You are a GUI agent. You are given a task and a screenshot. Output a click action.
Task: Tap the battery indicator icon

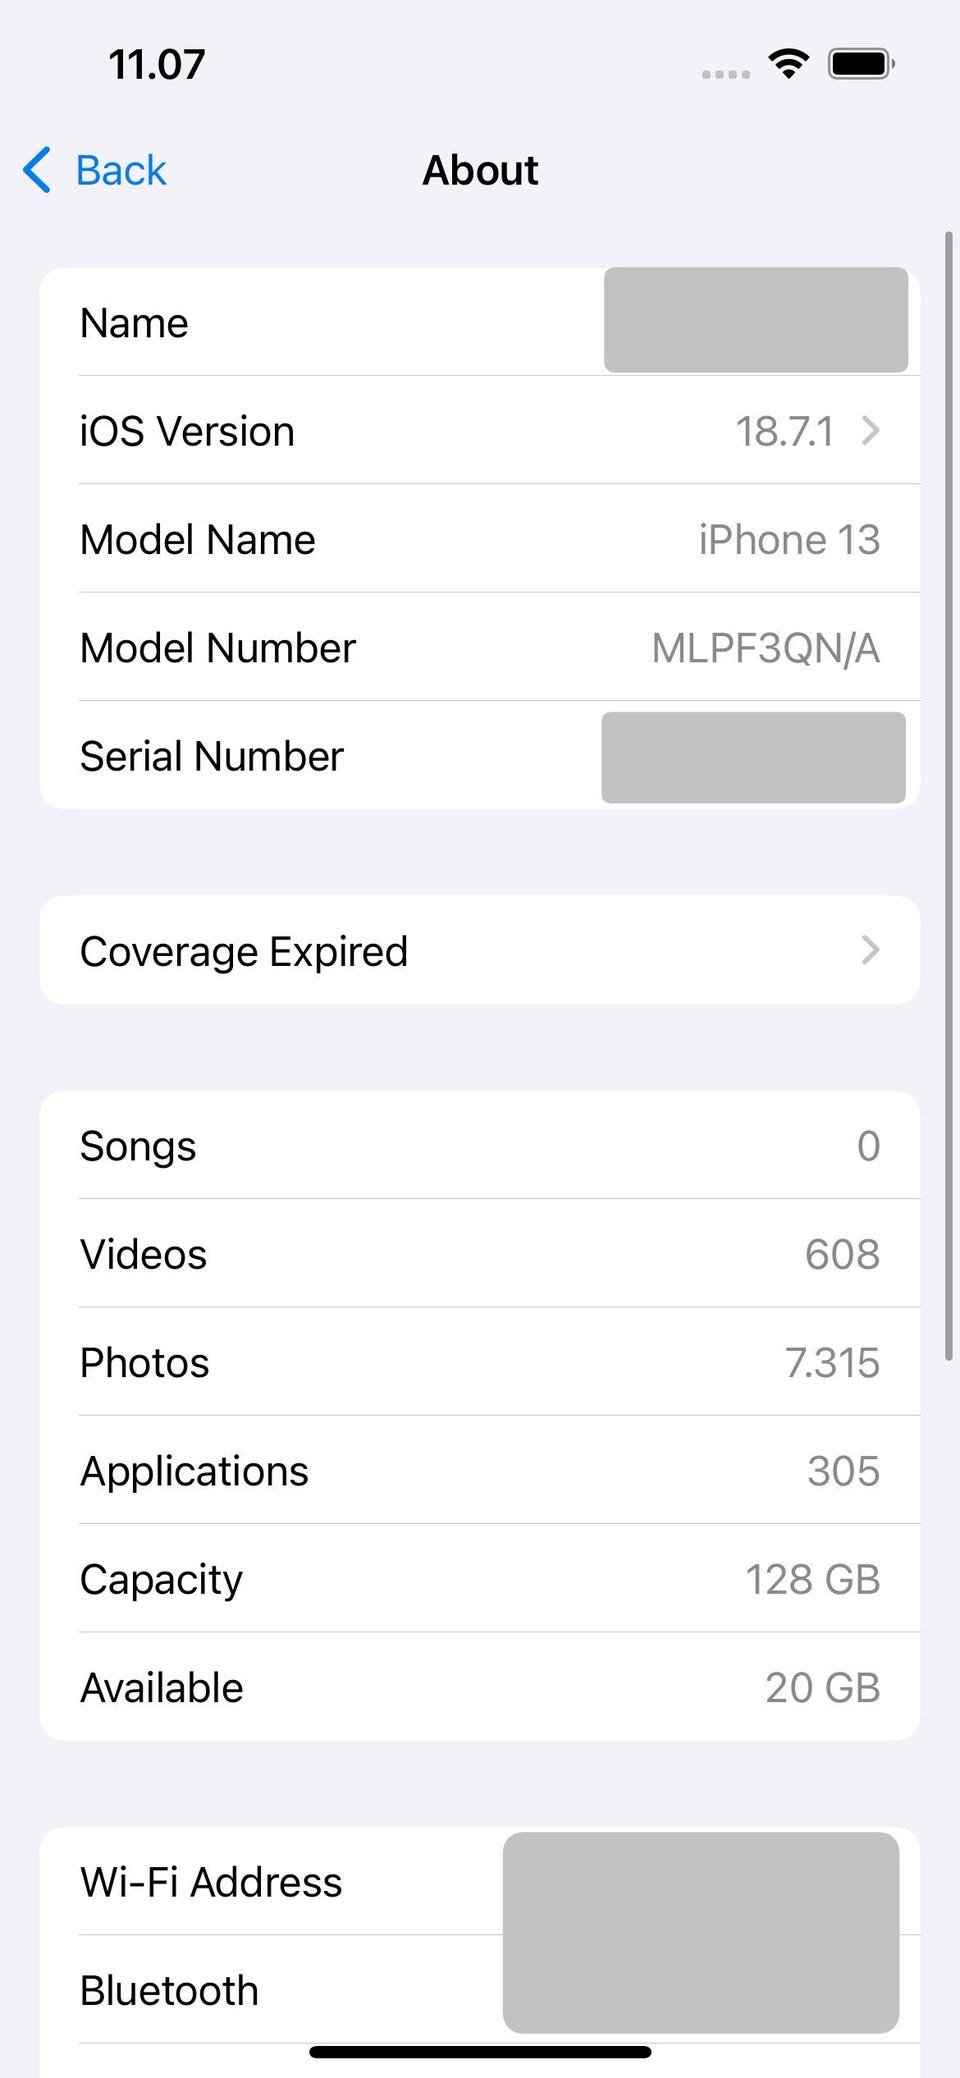[x=861, y=64]
